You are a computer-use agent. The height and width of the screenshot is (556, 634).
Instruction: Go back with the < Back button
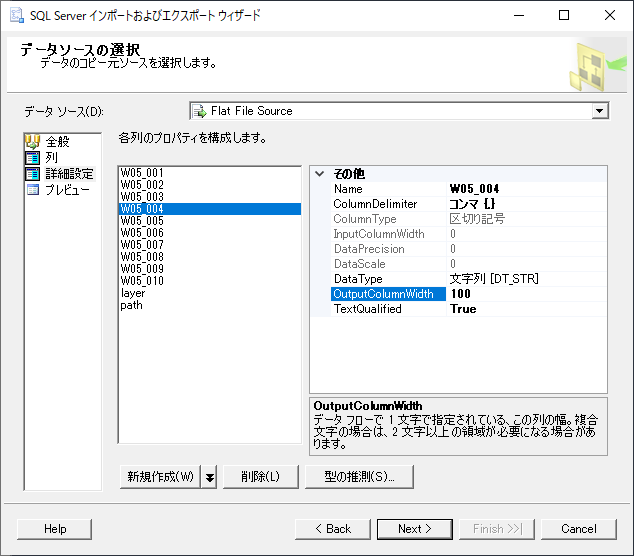(x=332, y=529)
